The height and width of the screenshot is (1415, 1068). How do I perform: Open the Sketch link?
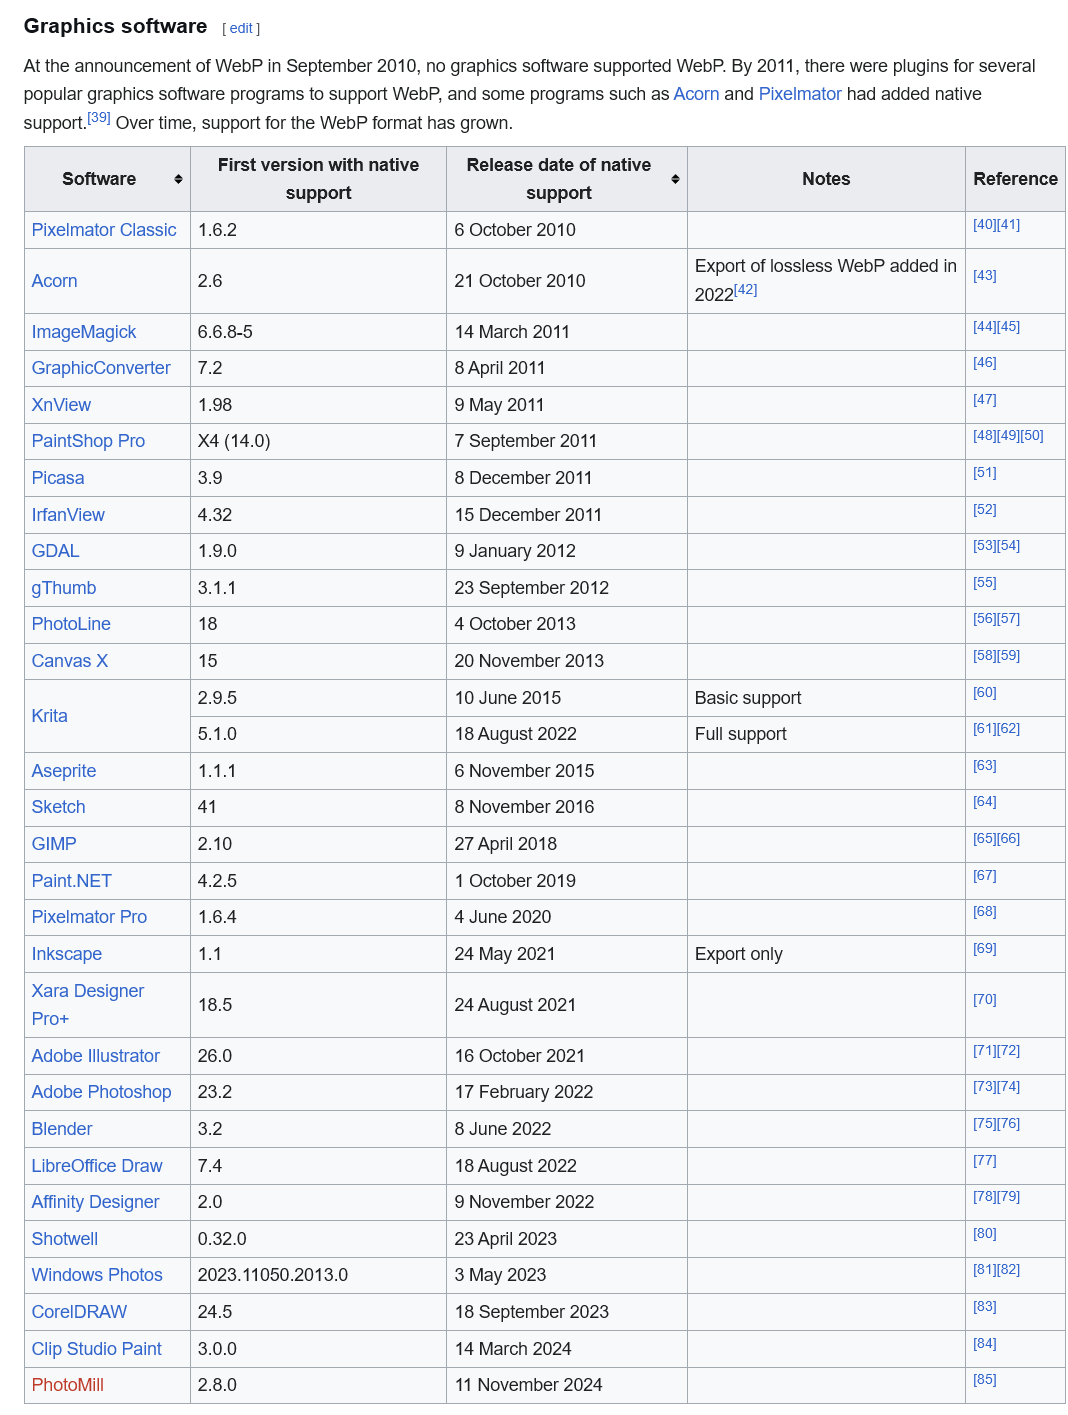[58, 807]
